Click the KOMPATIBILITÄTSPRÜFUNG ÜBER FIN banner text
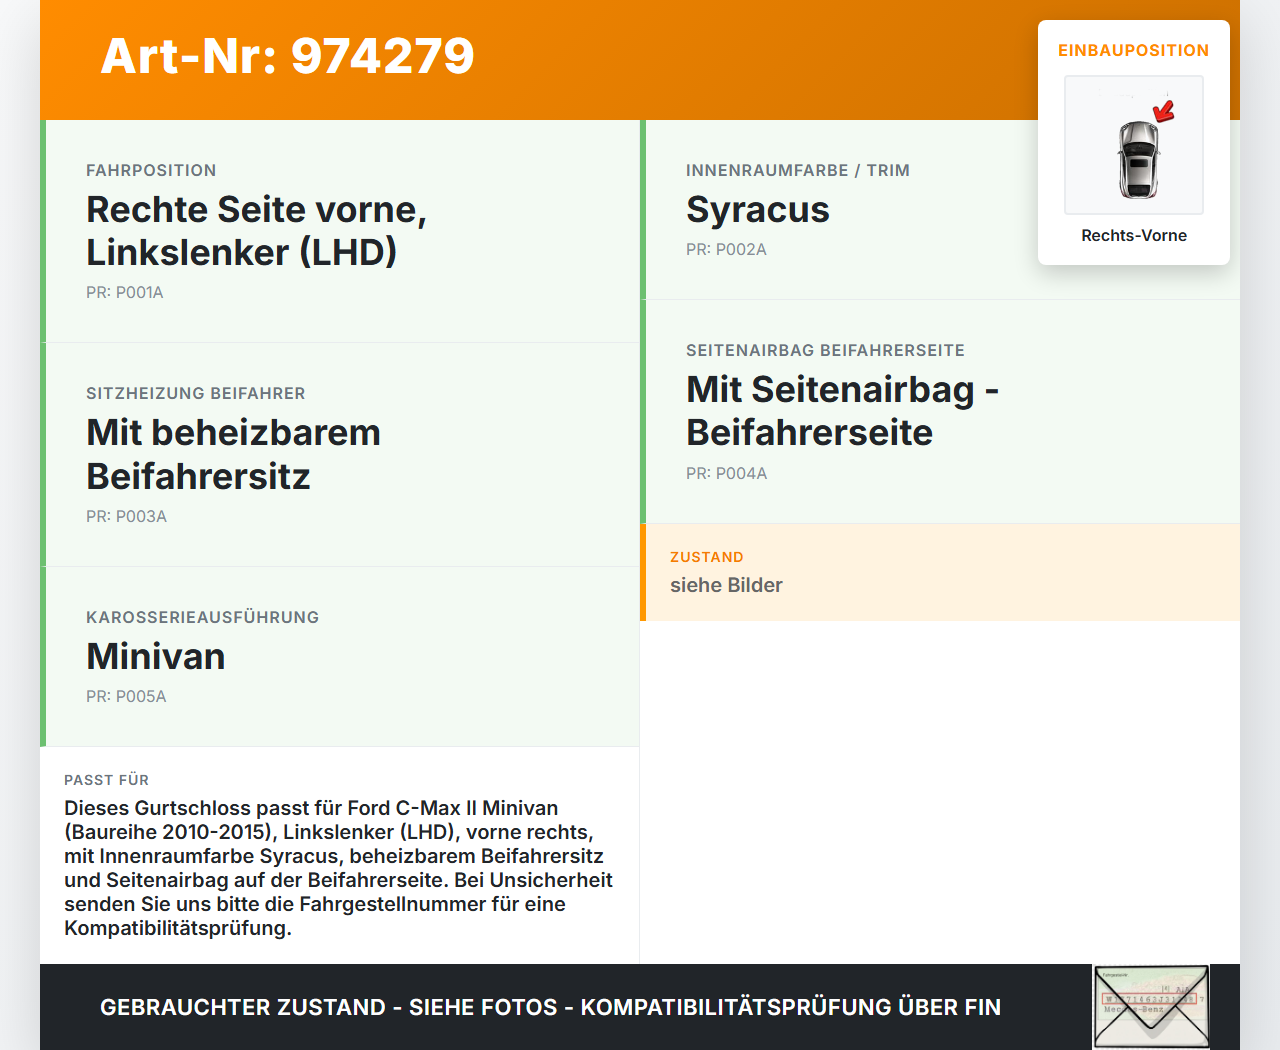The width and height of the screenshot is (1280, 1050). tap(551, 1007)
